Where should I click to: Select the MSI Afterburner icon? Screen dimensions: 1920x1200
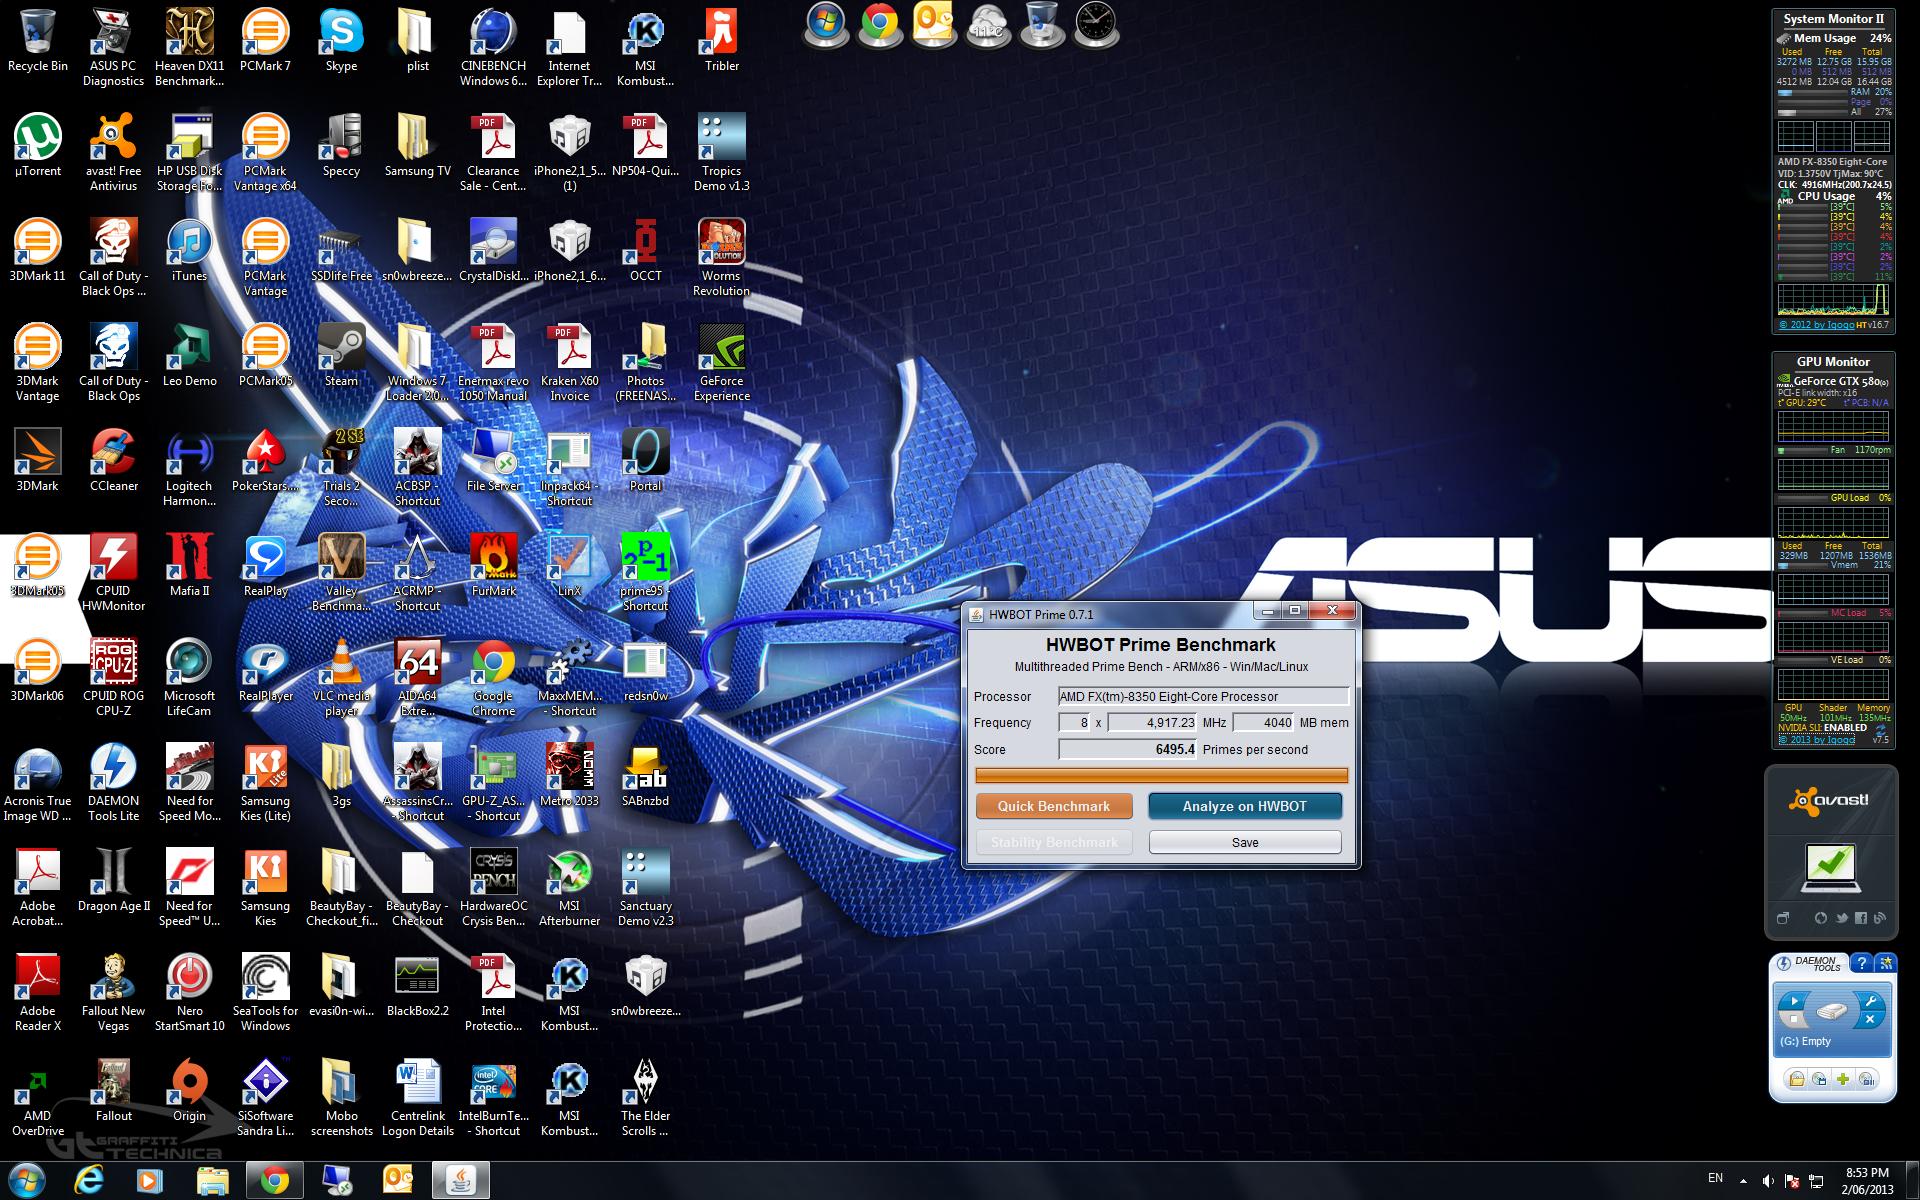[x=569, y=886]
